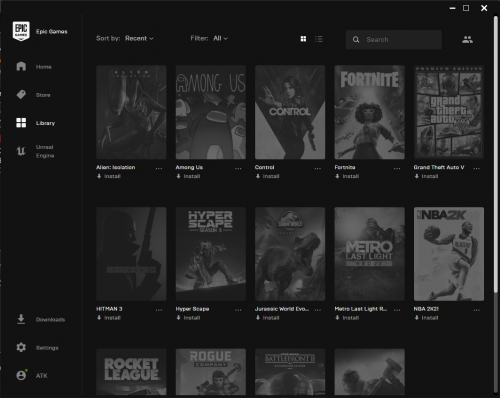The image size is (500, 398).
Task: Open the Settings gear icon
Action: (x=21, y=347)
